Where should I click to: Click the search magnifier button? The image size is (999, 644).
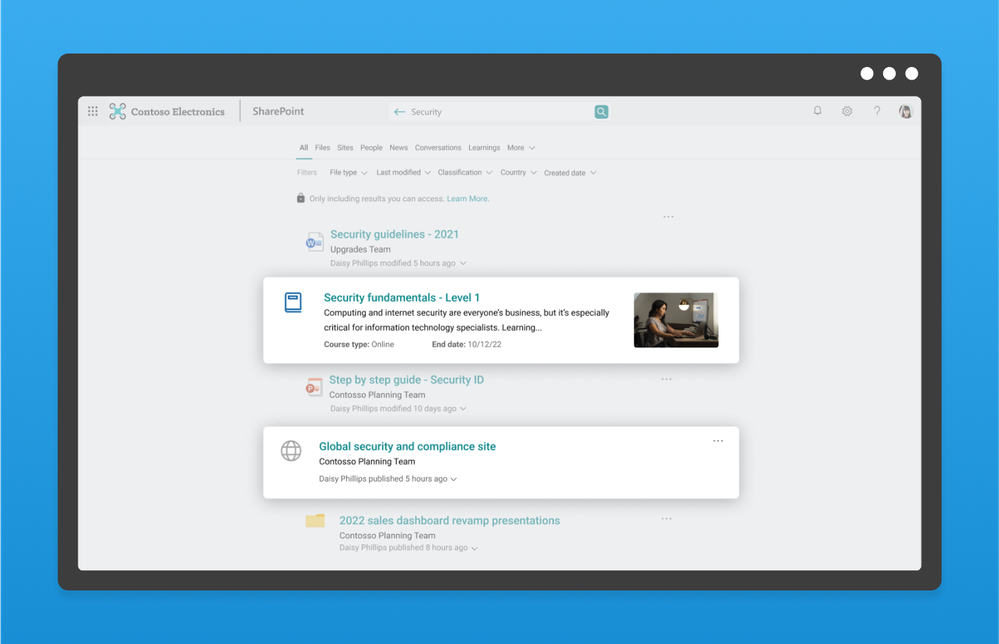(601, 111)
